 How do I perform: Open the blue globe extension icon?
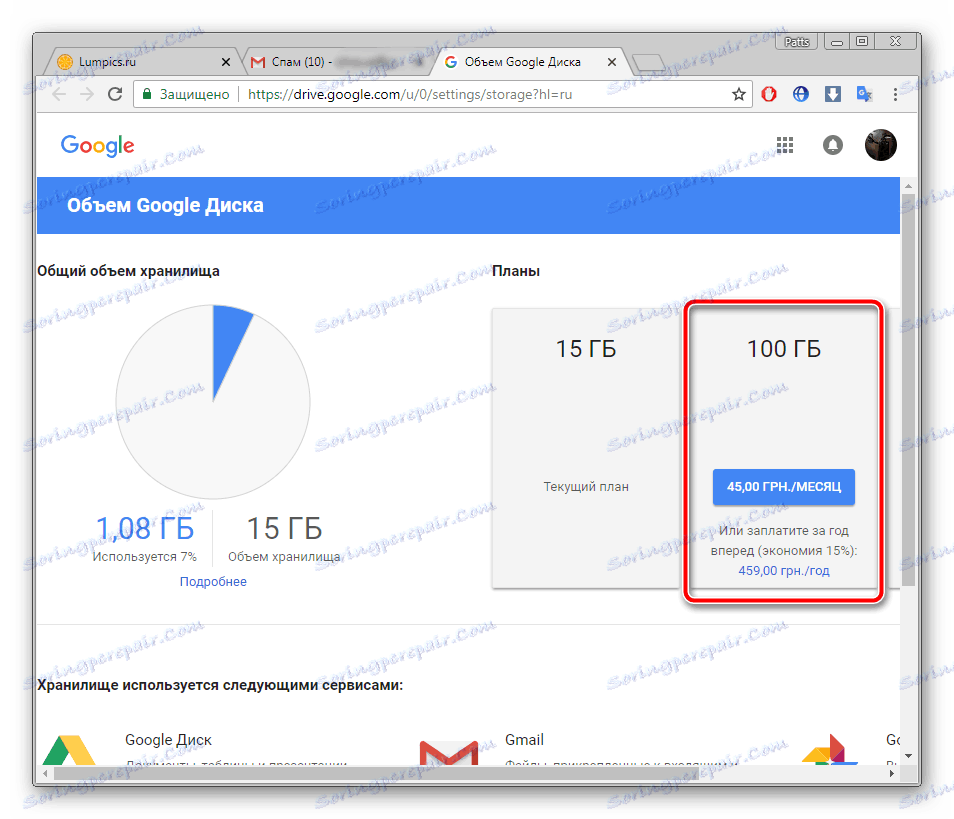tap(800, 93)
